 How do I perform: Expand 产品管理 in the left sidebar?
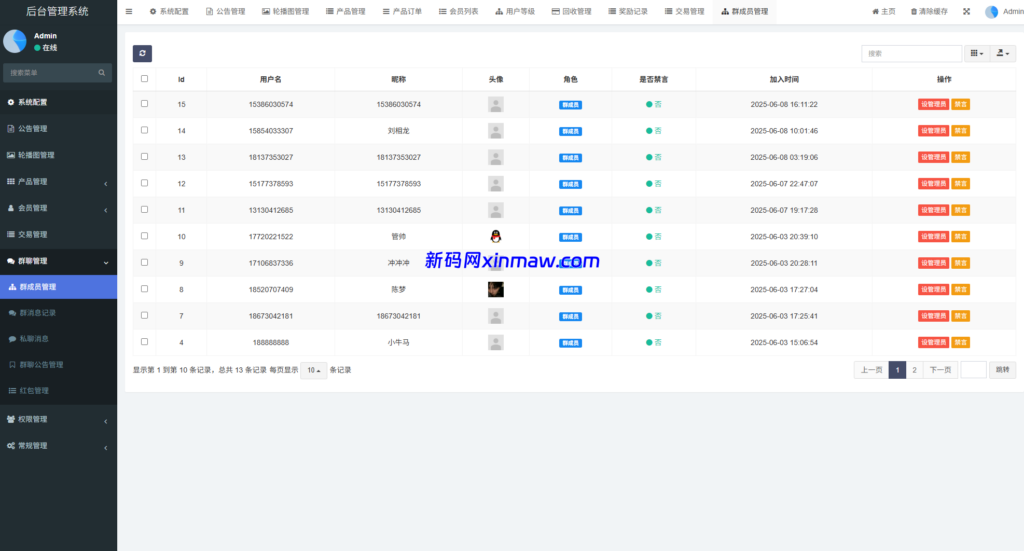point(59,181)
